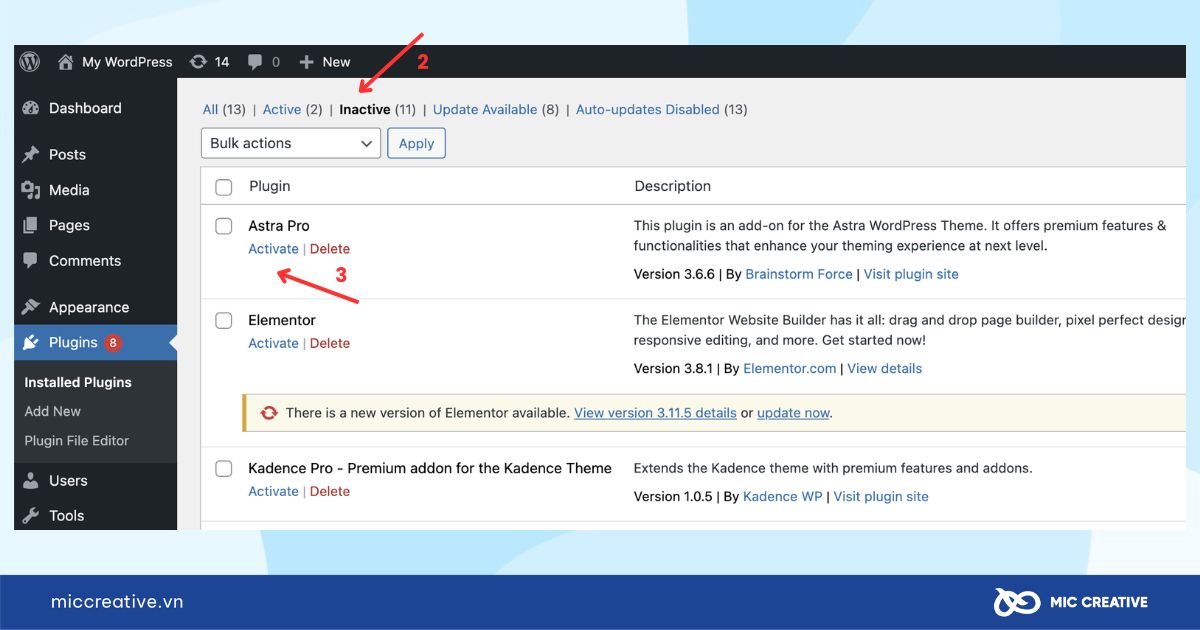
Task: Open Dashboard menu item
Action: click(x=85, y=108)
